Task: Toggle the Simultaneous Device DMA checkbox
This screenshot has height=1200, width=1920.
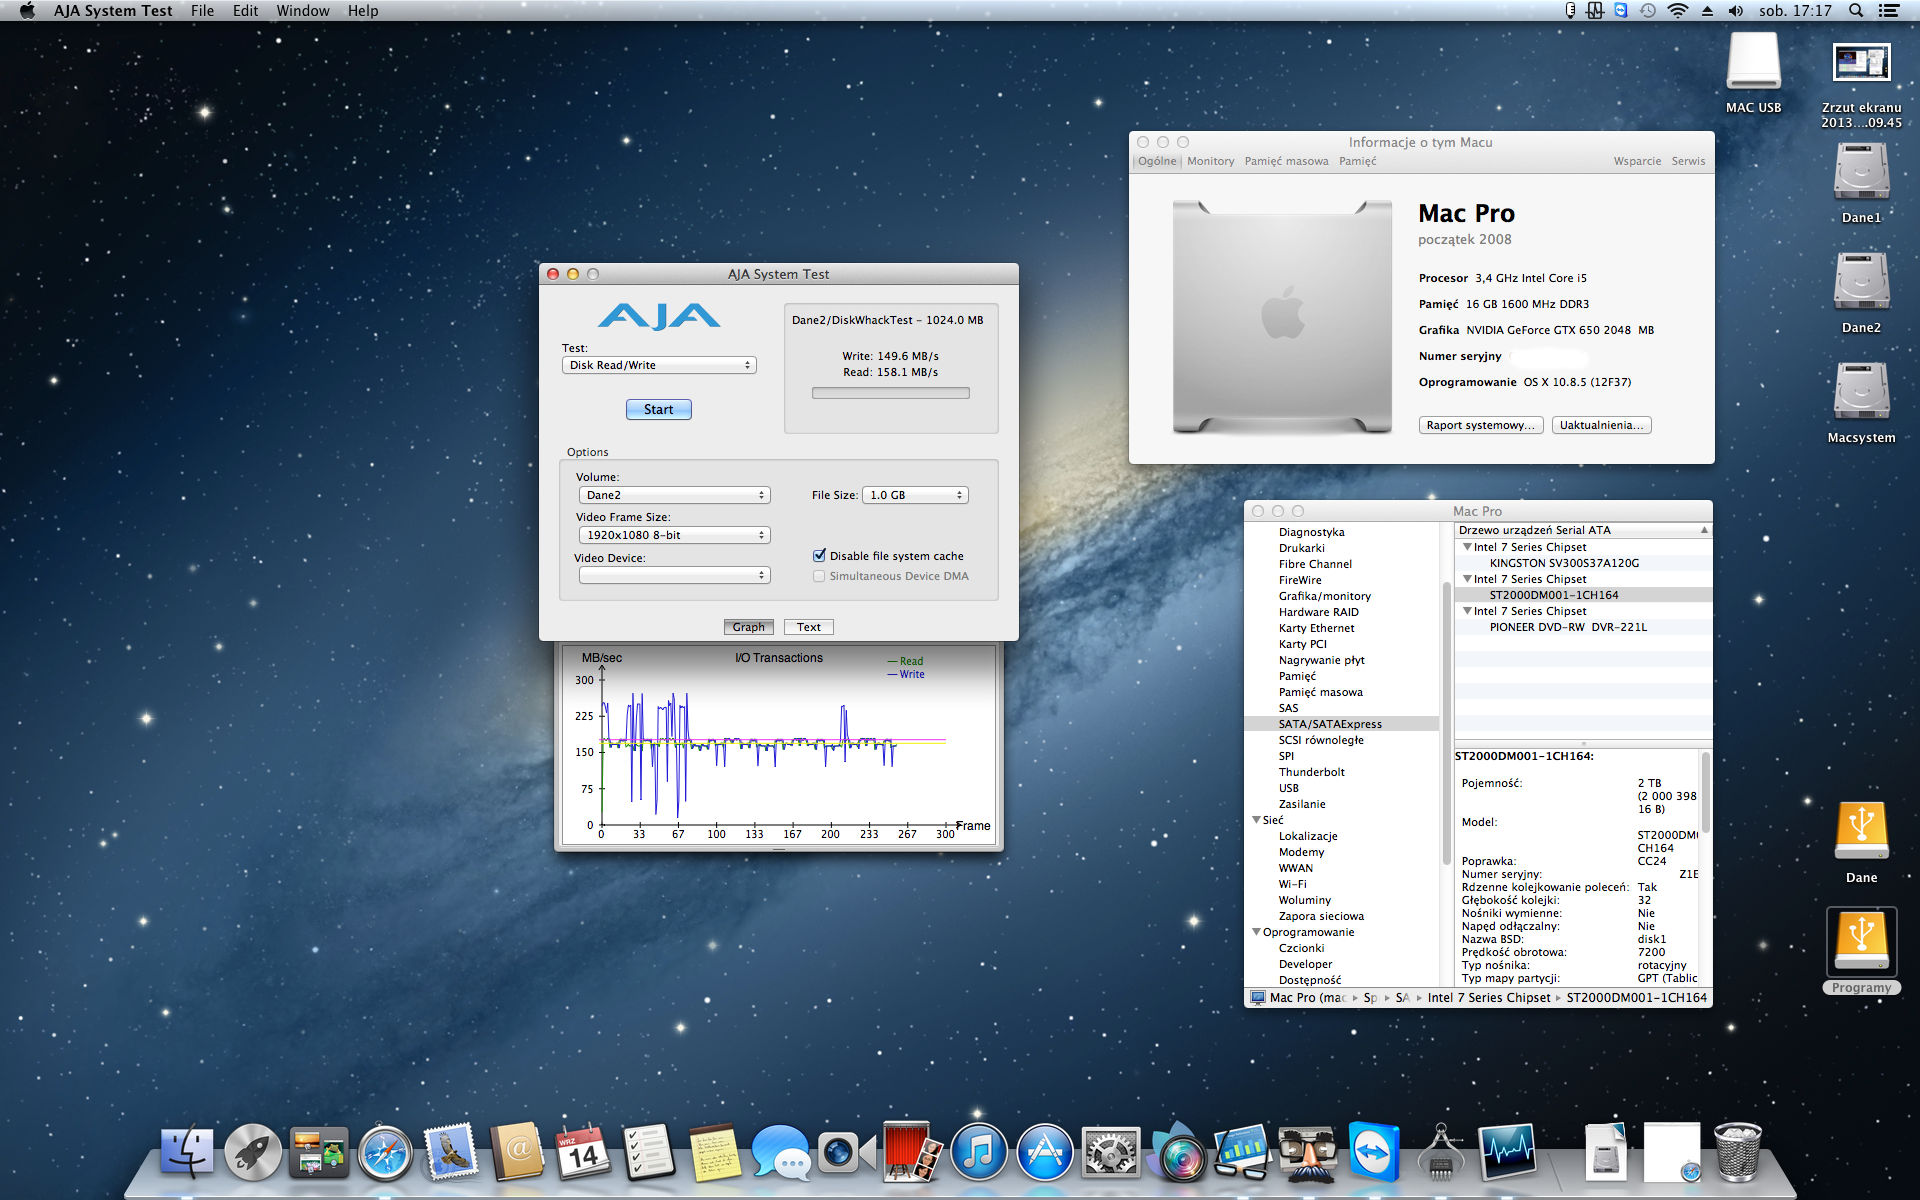Action: click(820, 576)
